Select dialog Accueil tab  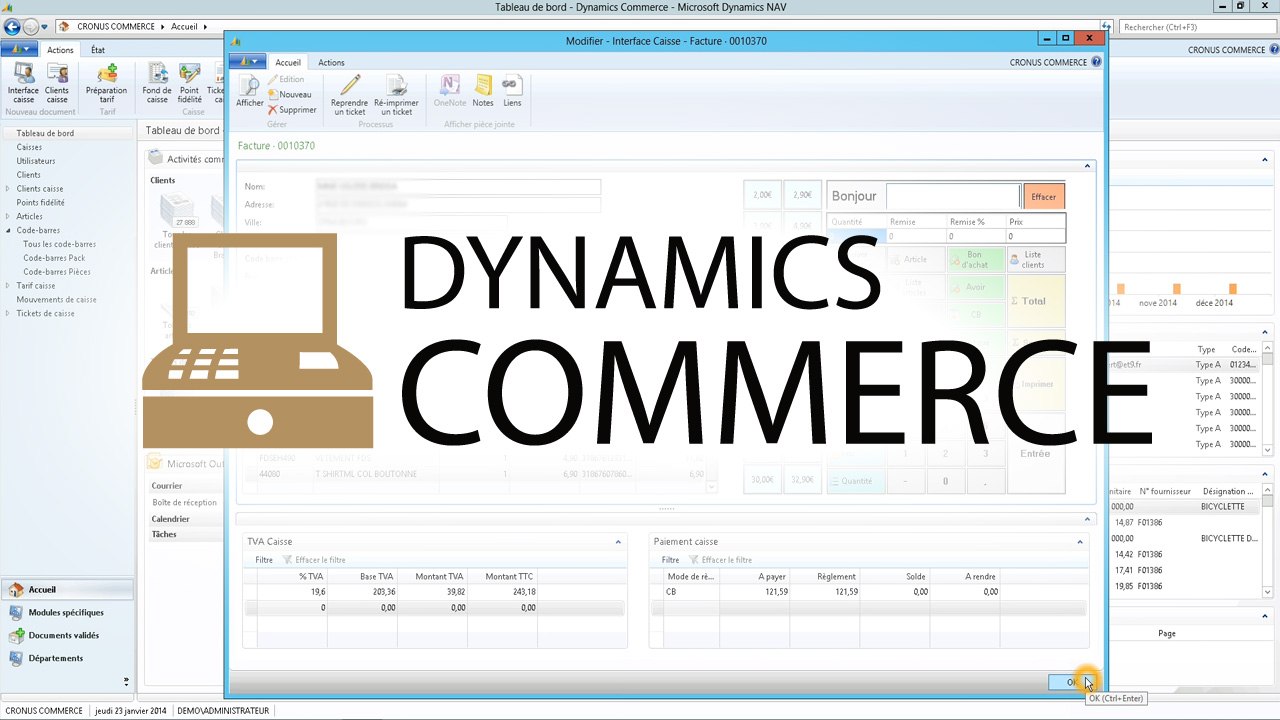point(288,62)
